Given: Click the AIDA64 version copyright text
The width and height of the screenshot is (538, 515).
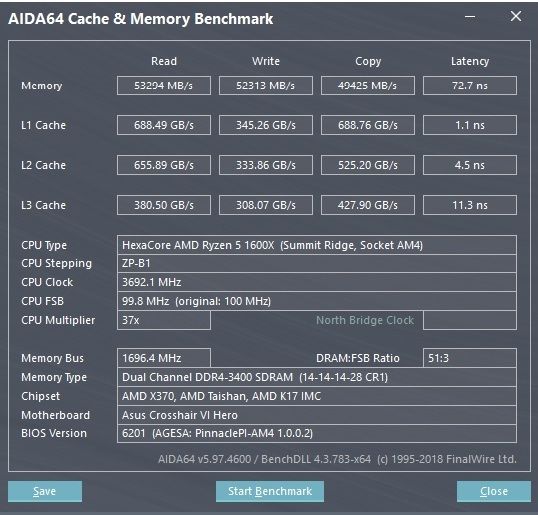Looking at the screenshot, I should point(337,459).
